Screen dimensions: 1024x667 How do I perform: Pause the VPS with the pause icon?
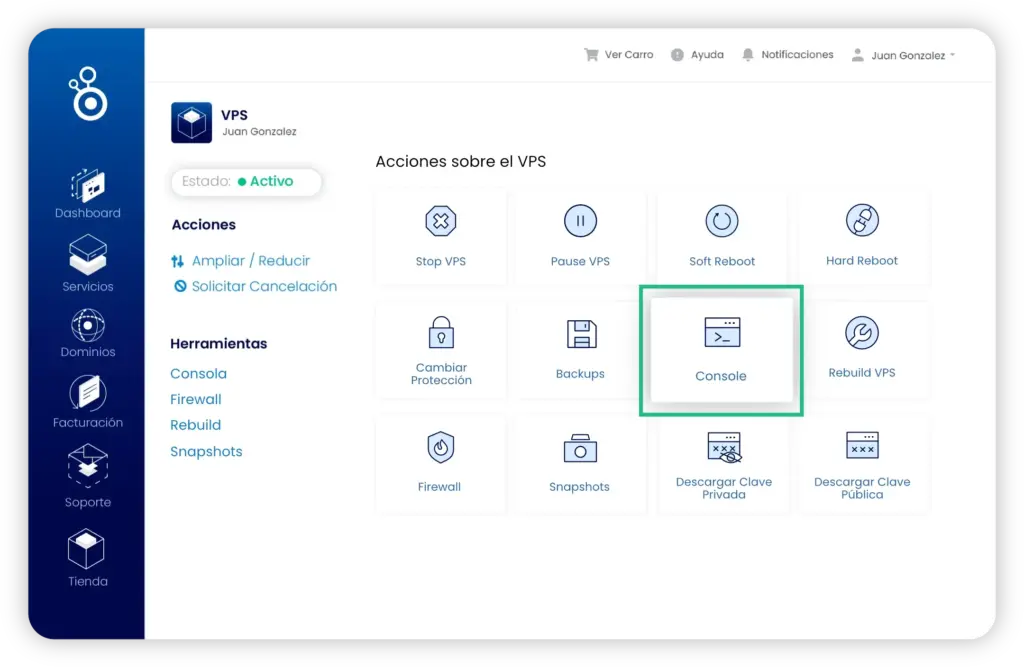pyautogui.click(x=580, y=221)
